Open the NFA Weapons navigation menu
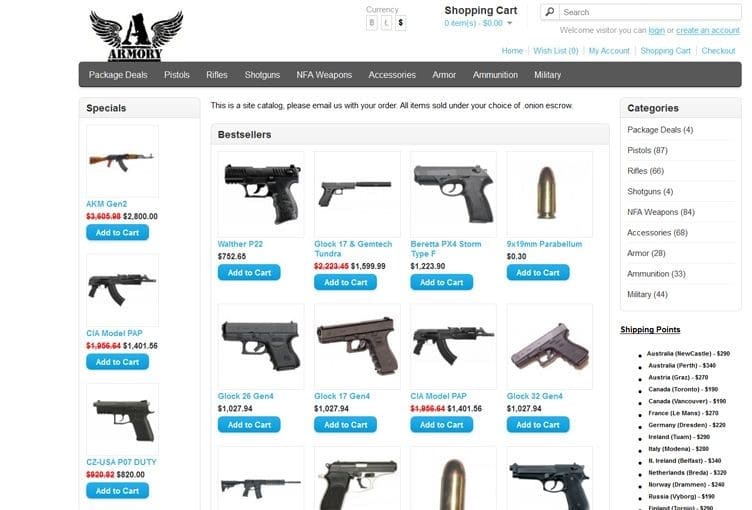The image size is (752, 510). click(x=324, y=75)
